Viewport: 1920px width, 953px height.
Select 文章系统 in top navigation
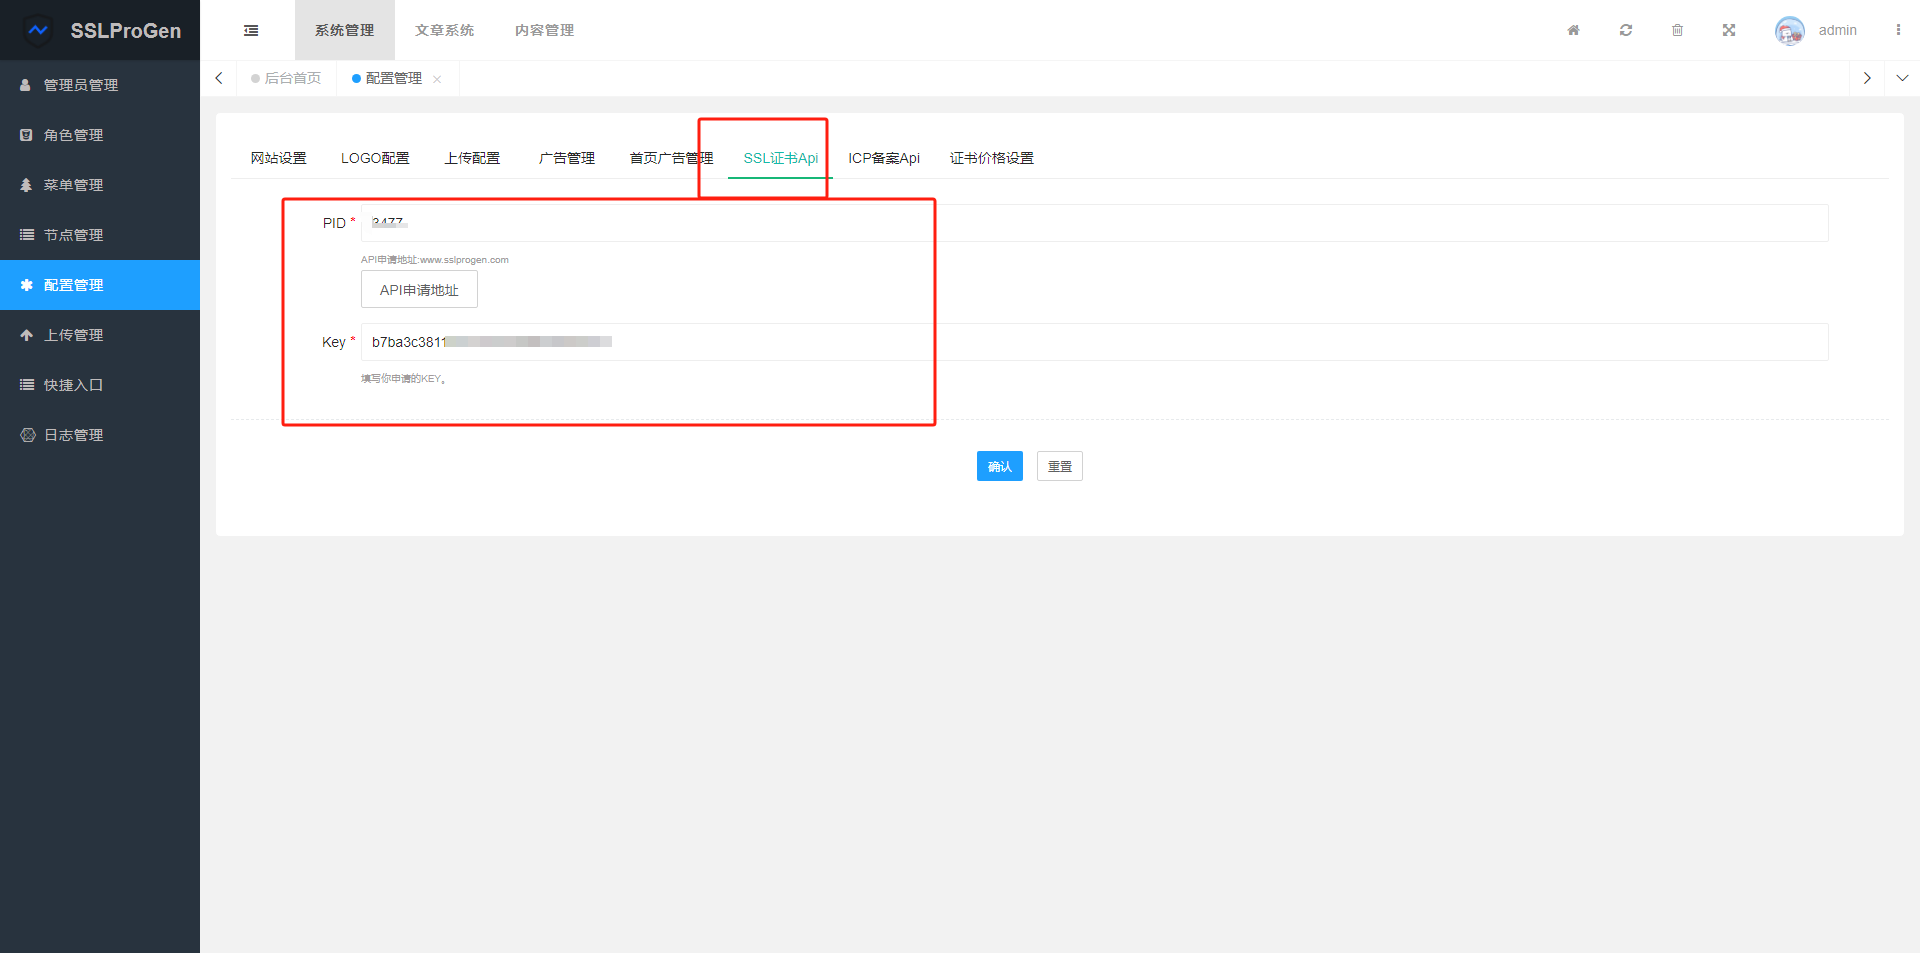pos(444,31)
